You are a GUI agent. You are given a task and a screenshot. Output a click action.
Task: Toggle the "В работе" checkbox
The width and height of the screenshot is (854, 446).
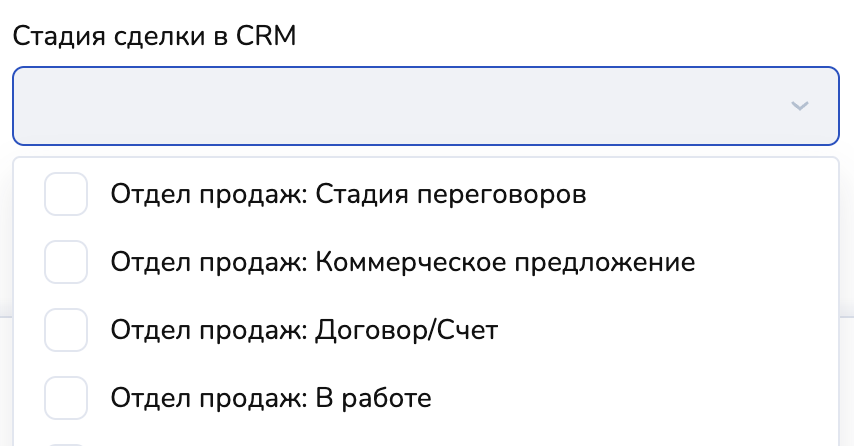click(67, 398)
